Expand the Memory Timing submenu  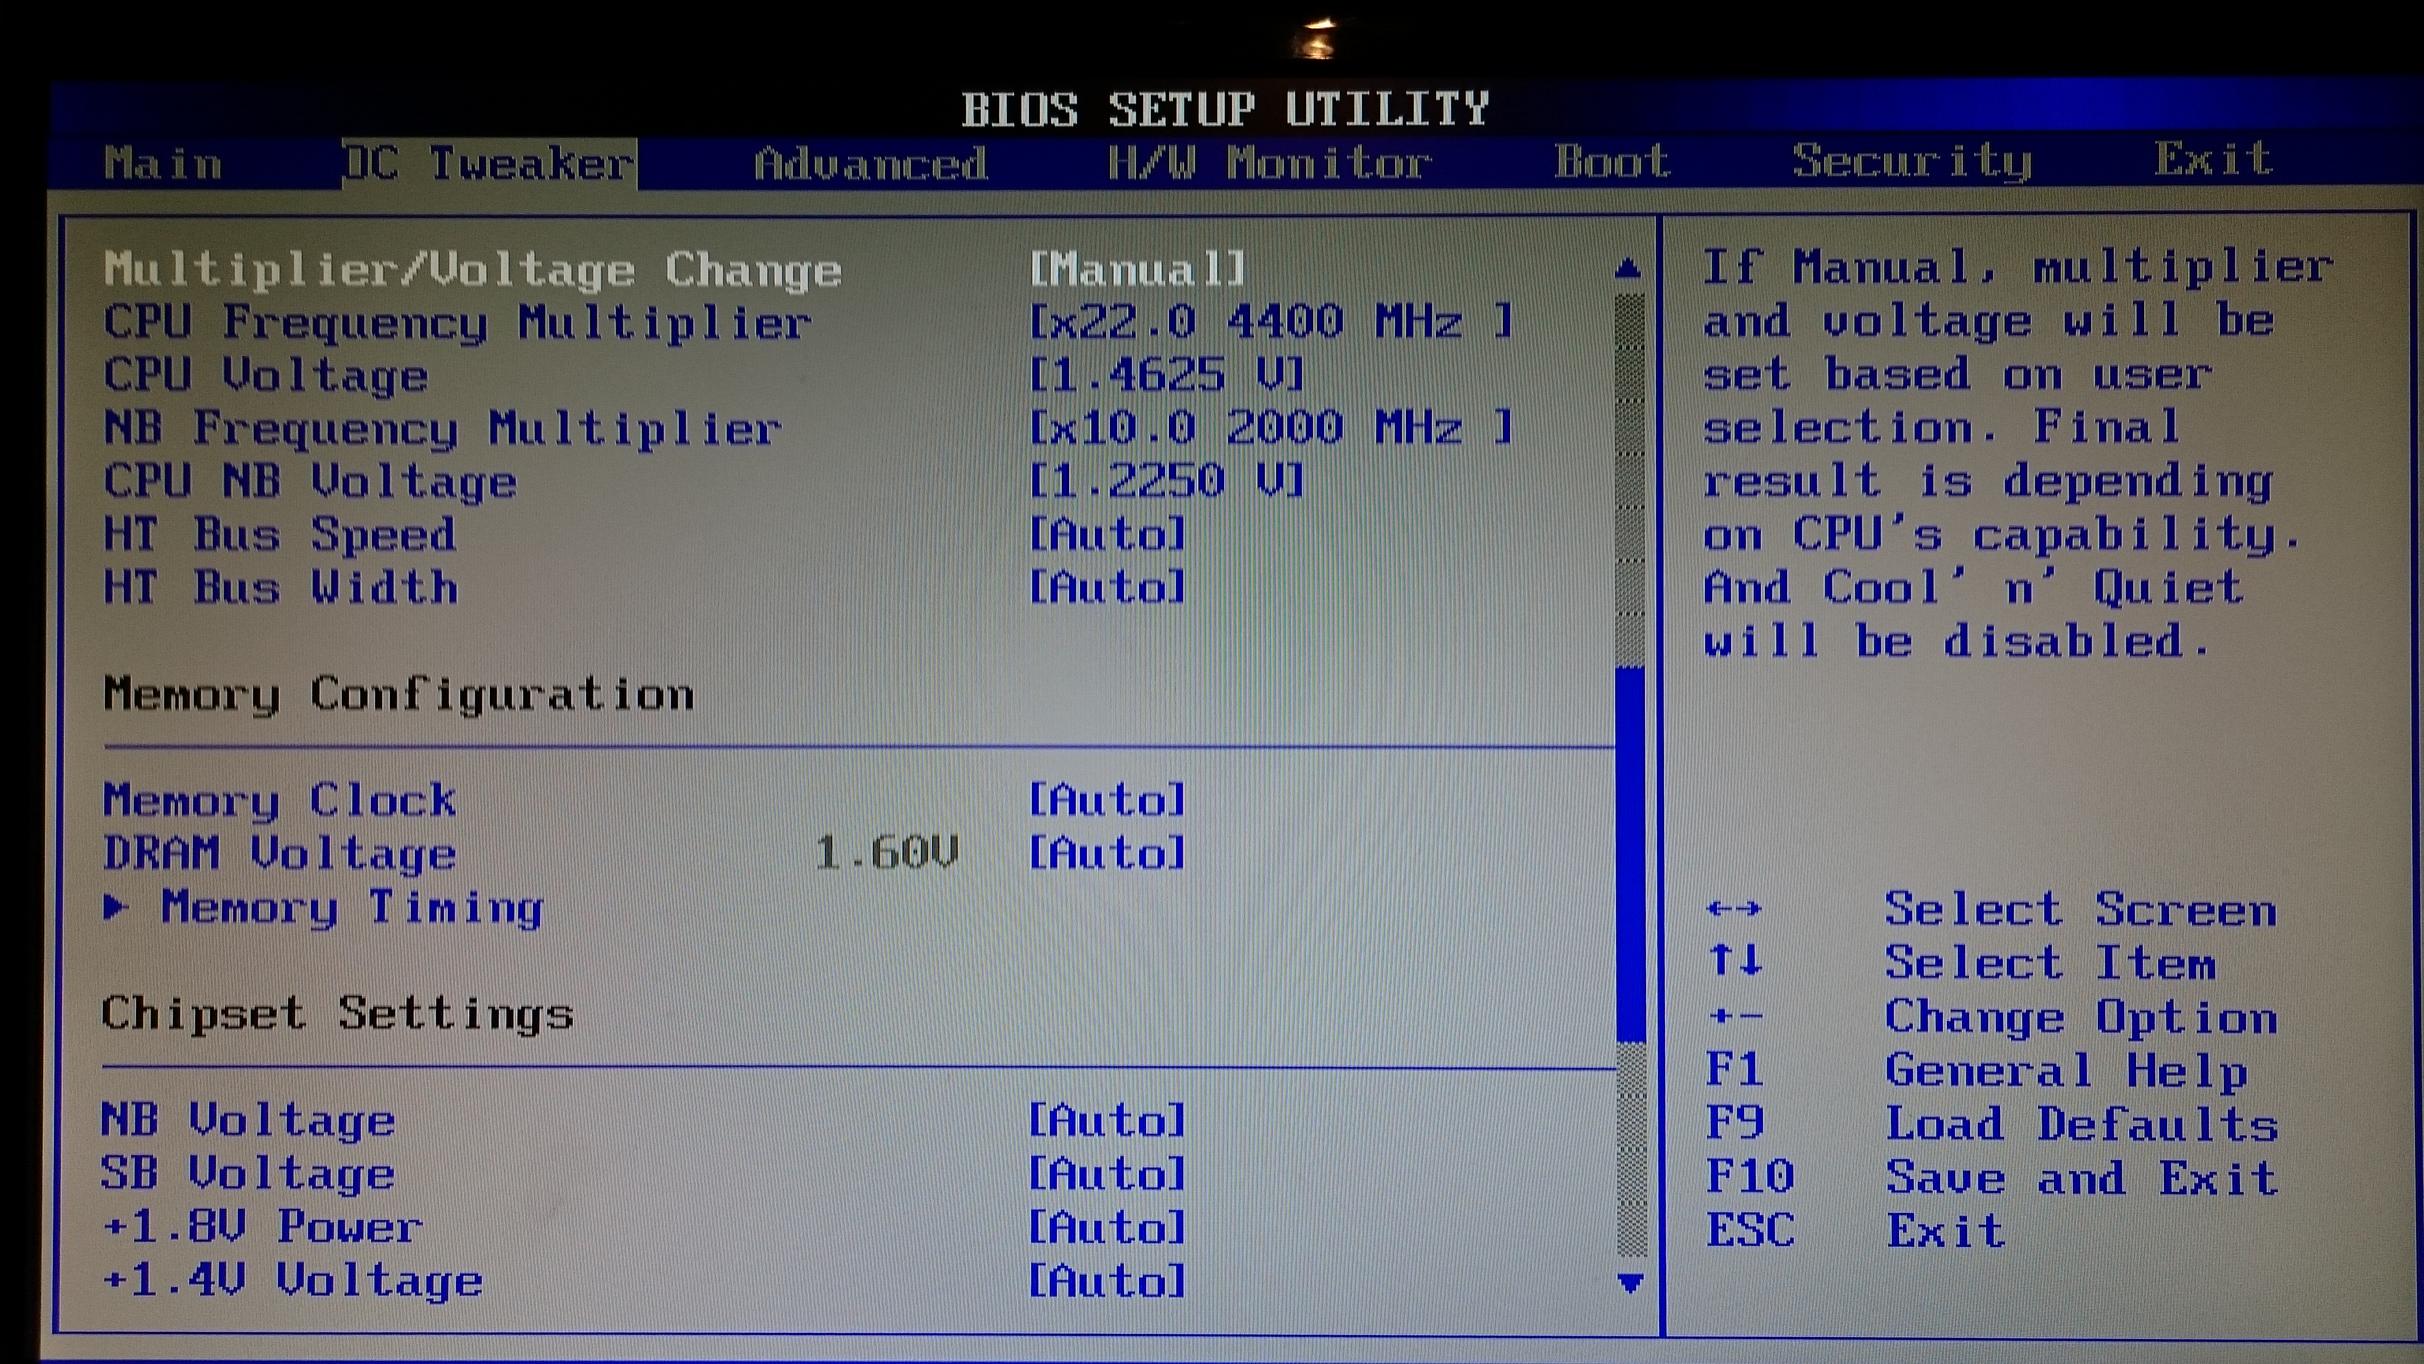(x=350, y=908)
